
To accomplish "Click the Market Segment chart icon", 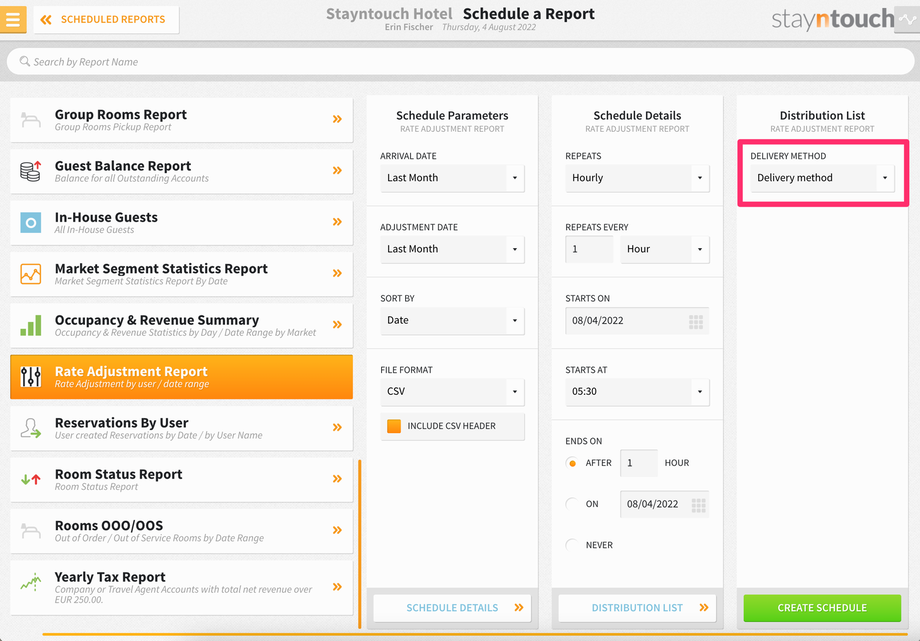I will (31, 274).
